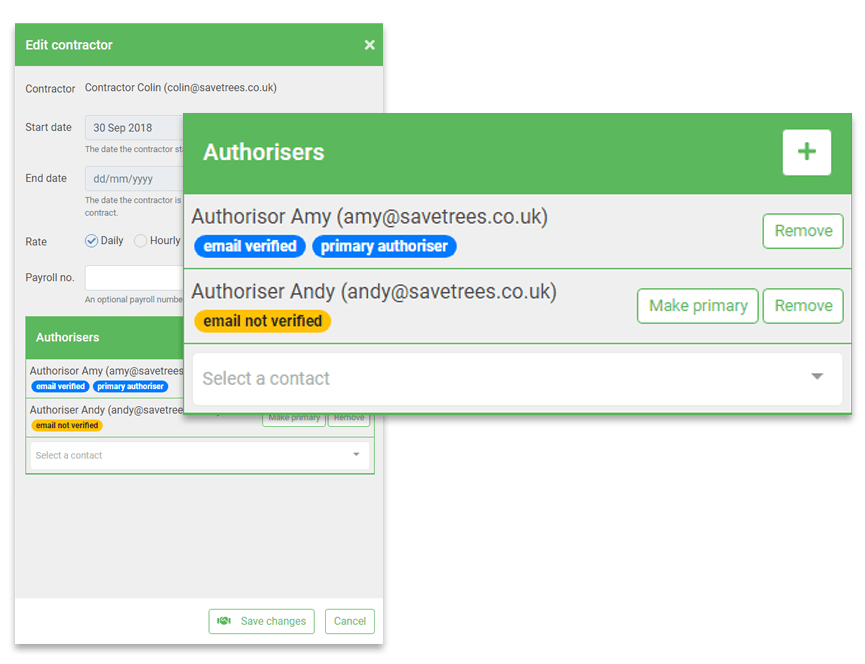This screenshot has width=865, height=664.
Task: Click 'Authorisor Amy (amy@savetrees.co.uk)' in enlarged panel
Action: coord(370,217)
